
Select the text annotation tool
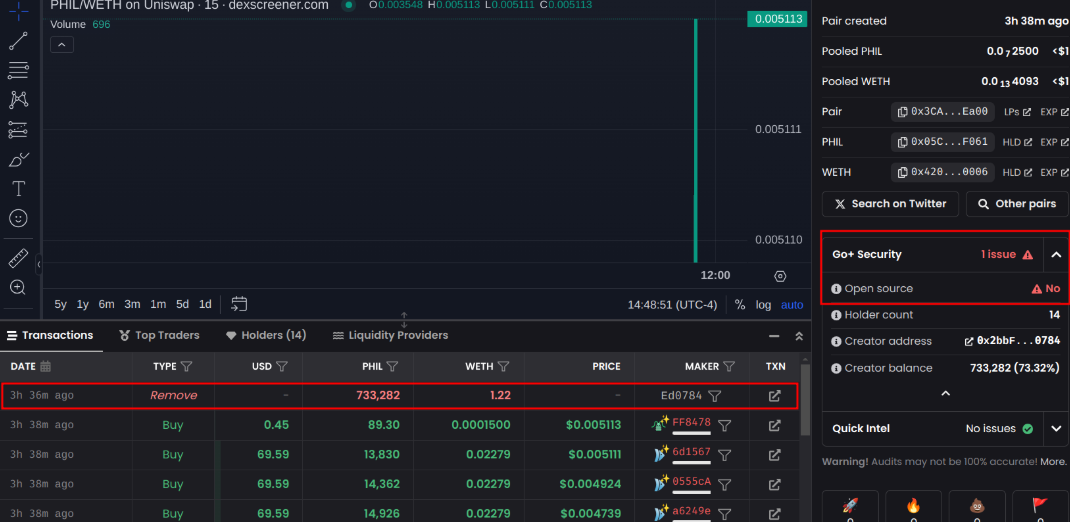click(18, 188)
